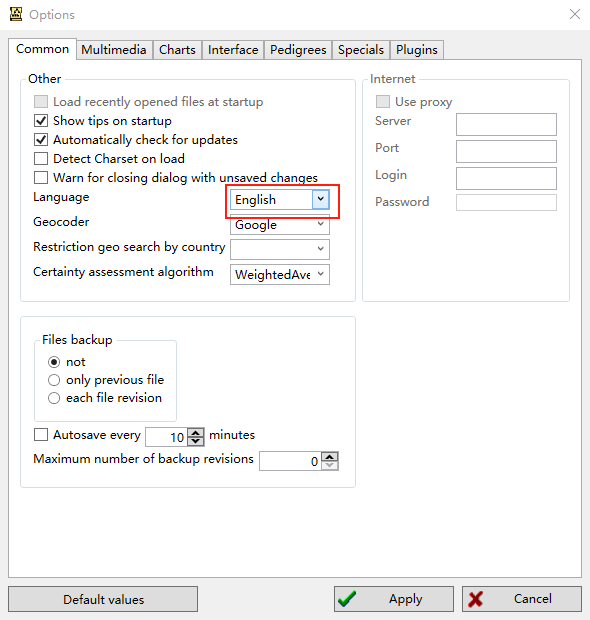Switch to the Multimedia tab
The height and width of the screenshot is (620, 590).
coord(114,50)
